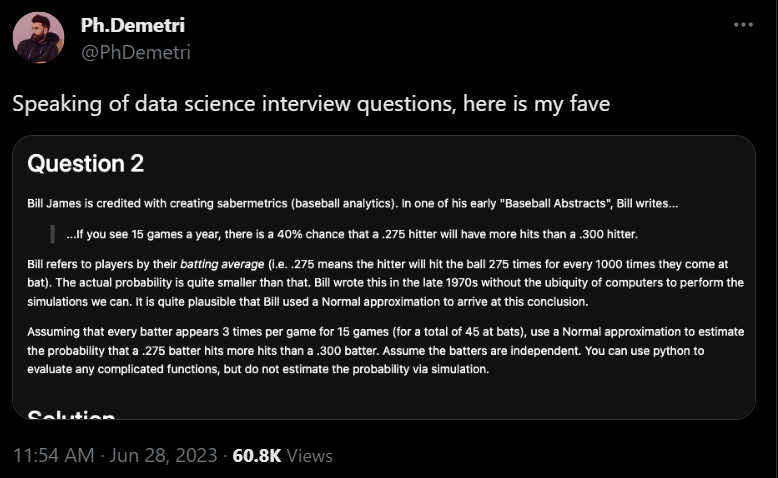Click the paragraph starting Bill James is credited
Image resolution: width=778 pixels, height=478 pixels.
pos(352,204)
